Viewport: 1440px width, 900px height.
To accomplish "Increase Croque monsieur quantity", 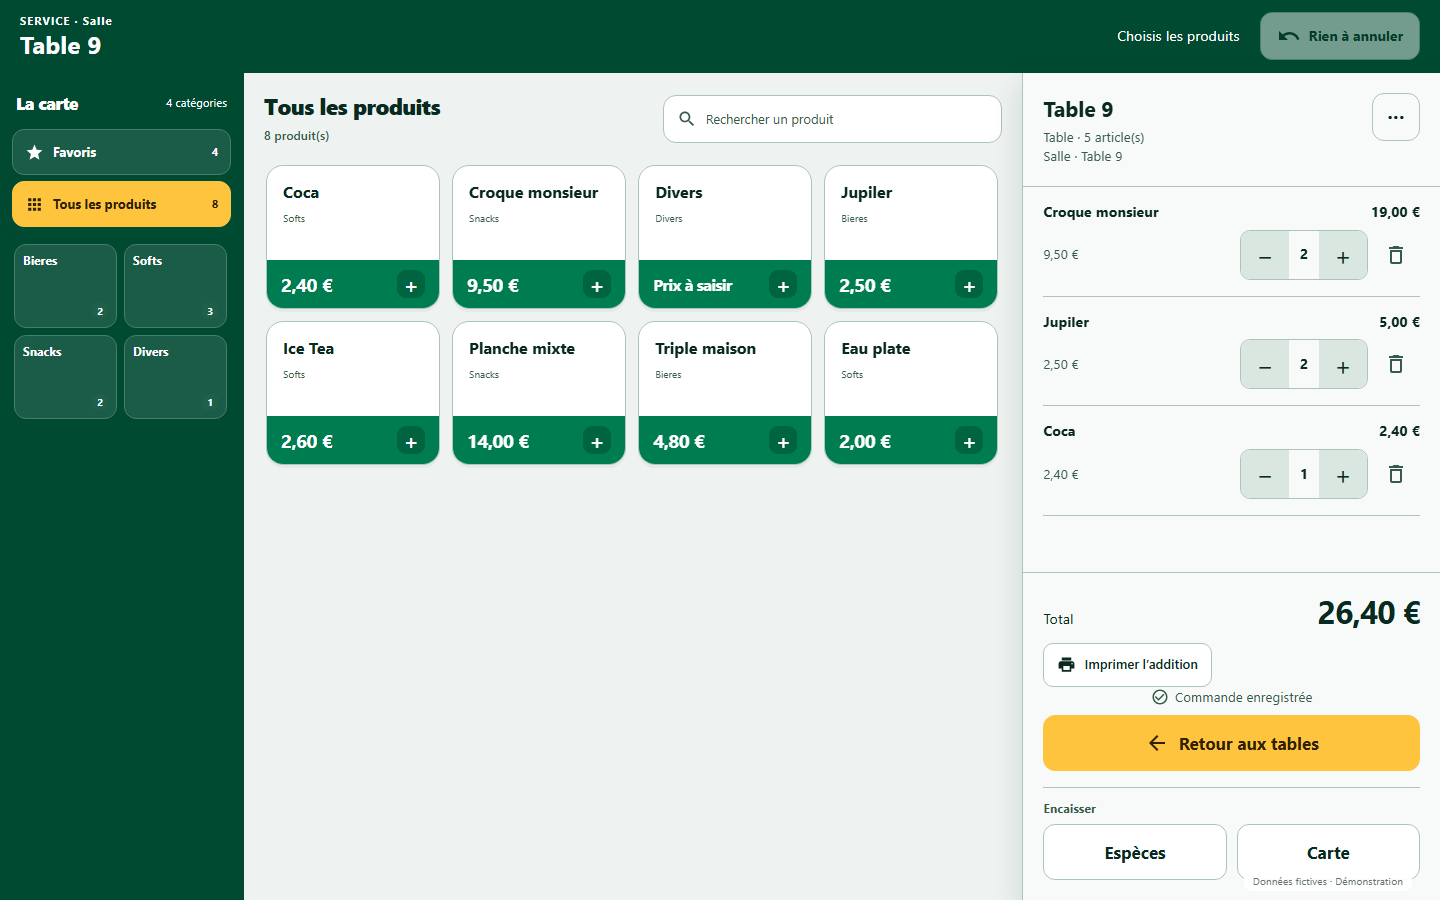I will pos(1343,255).
